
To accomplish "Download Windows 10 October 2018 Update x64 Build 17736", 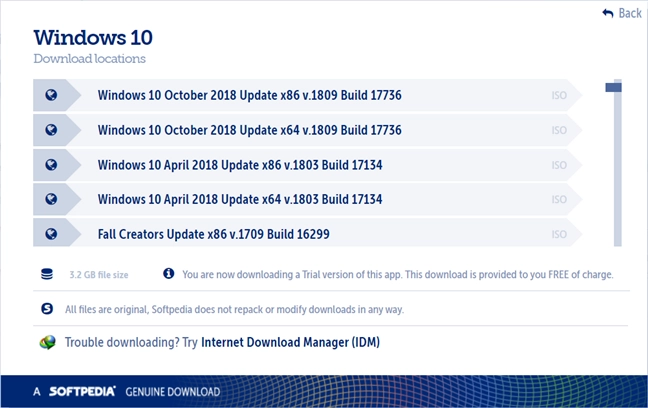I will click(x=307, y=130).
